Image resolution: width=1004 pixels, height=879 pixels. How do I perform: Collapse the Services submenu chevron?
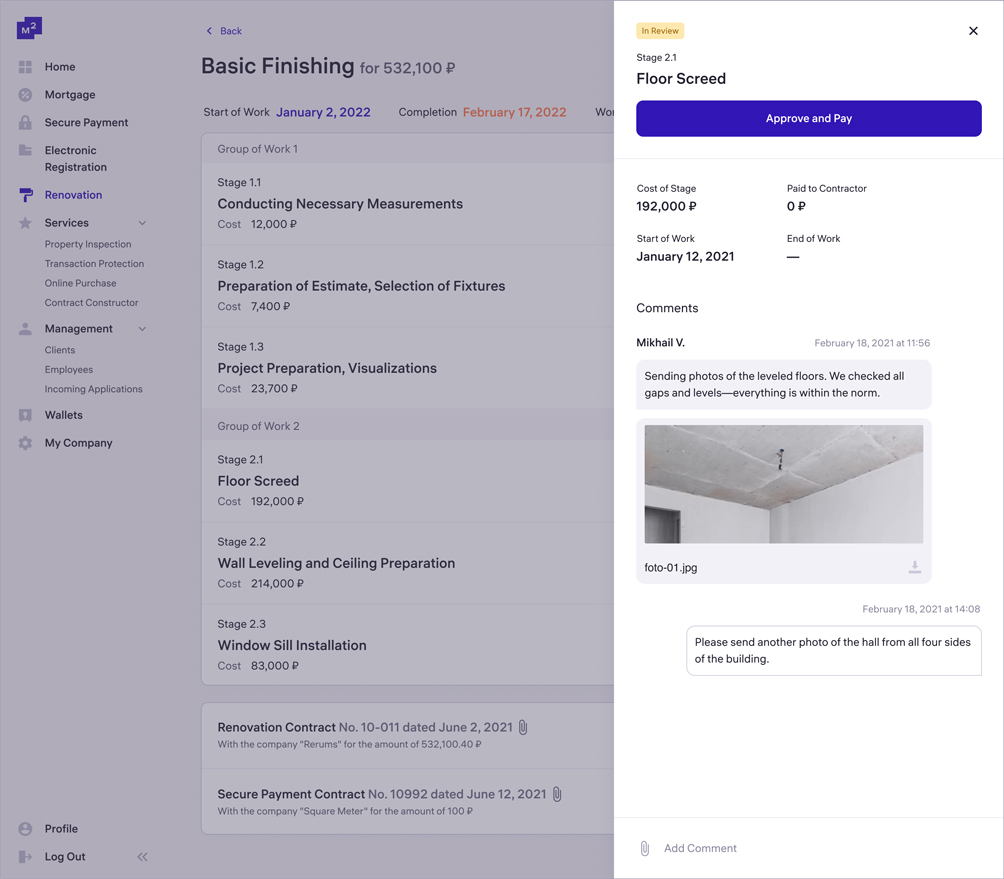coord(142,223)
